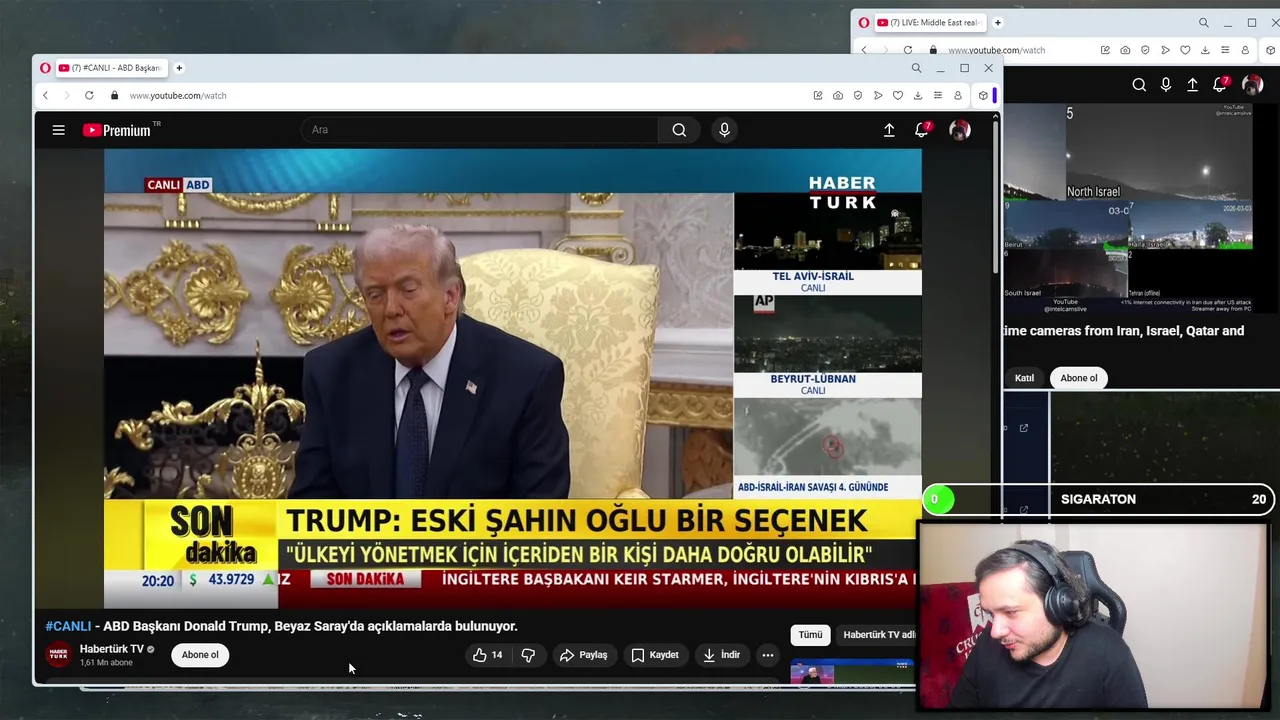The width and height of the screenshot is (1280, 720).
Task: Open the Habertürk TV channel avatar
Action: (59, 655)
